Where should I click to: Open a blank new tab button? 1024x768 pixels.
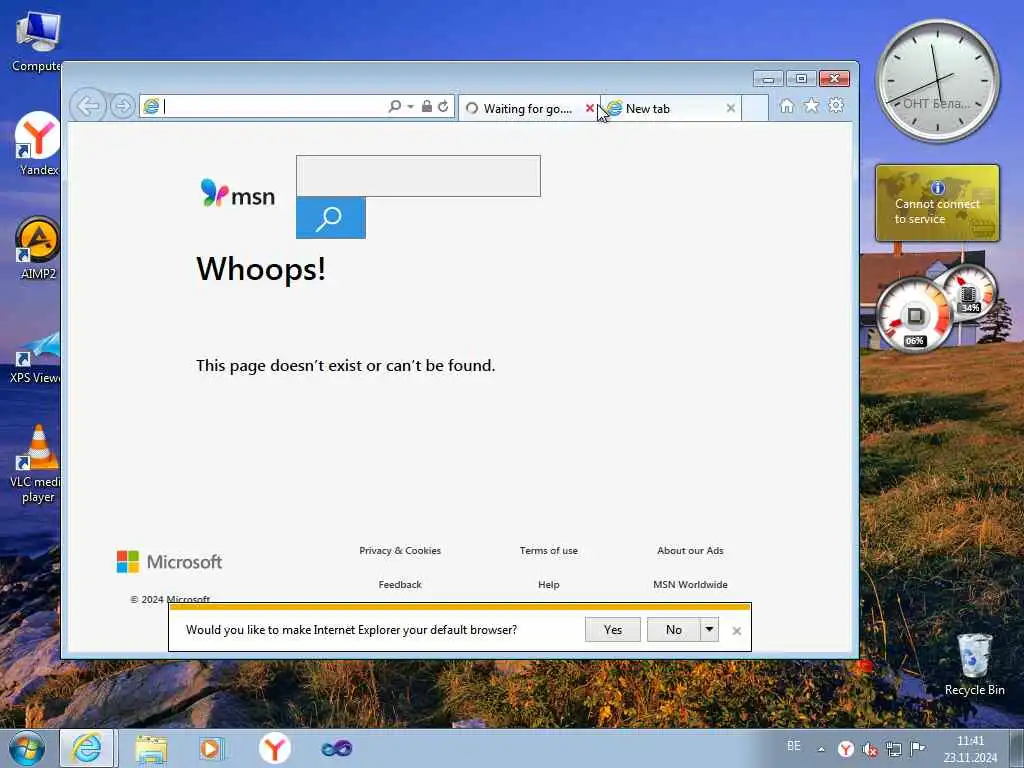point(755,108)
